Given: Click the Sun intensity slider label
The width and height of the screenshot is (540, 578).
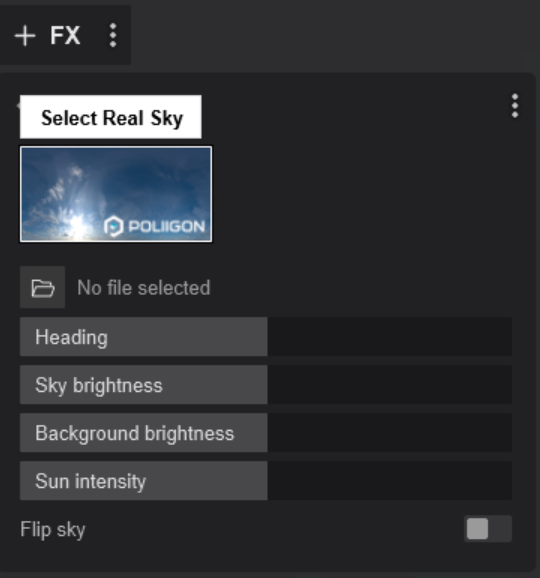Looking at the screenshot, I should click(91, 481).
